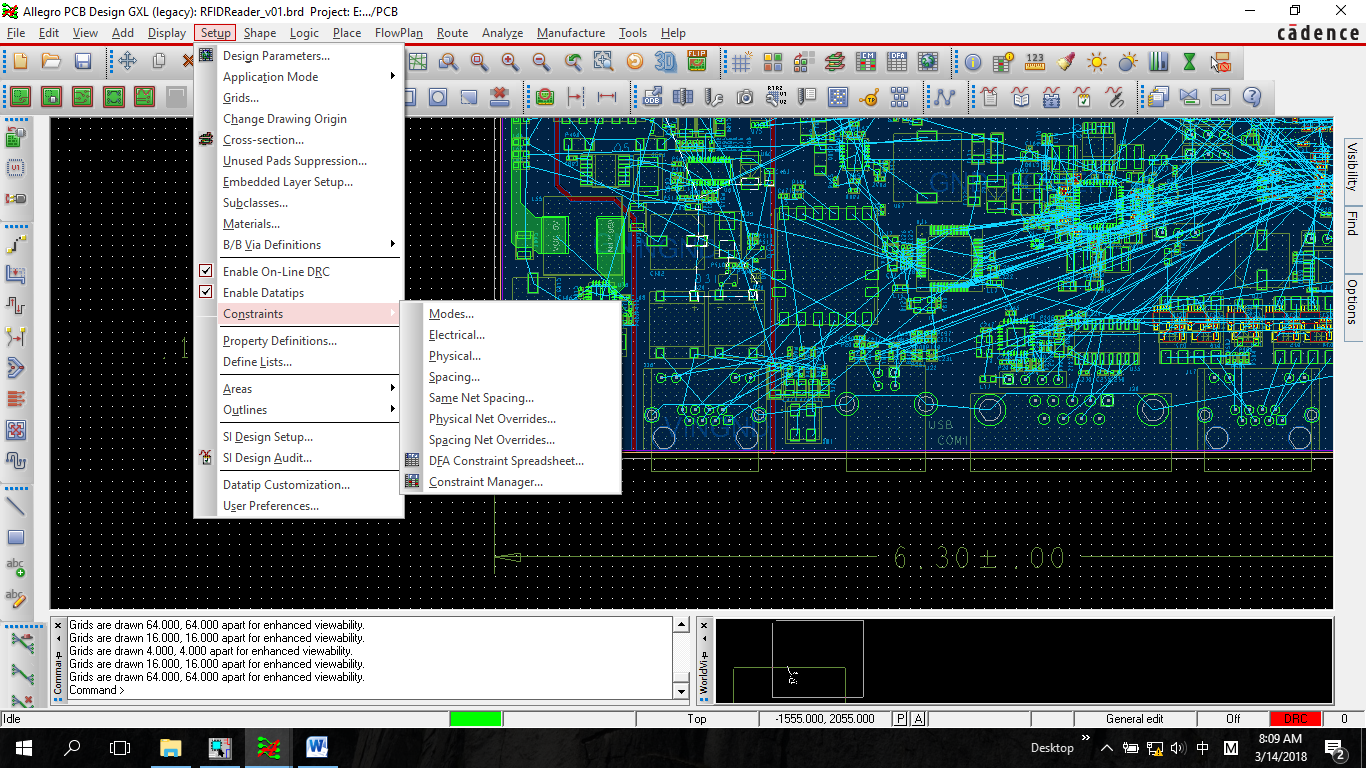Click the Save file toolbar icon
1366x768 pixels.
[x=82, y=62]
